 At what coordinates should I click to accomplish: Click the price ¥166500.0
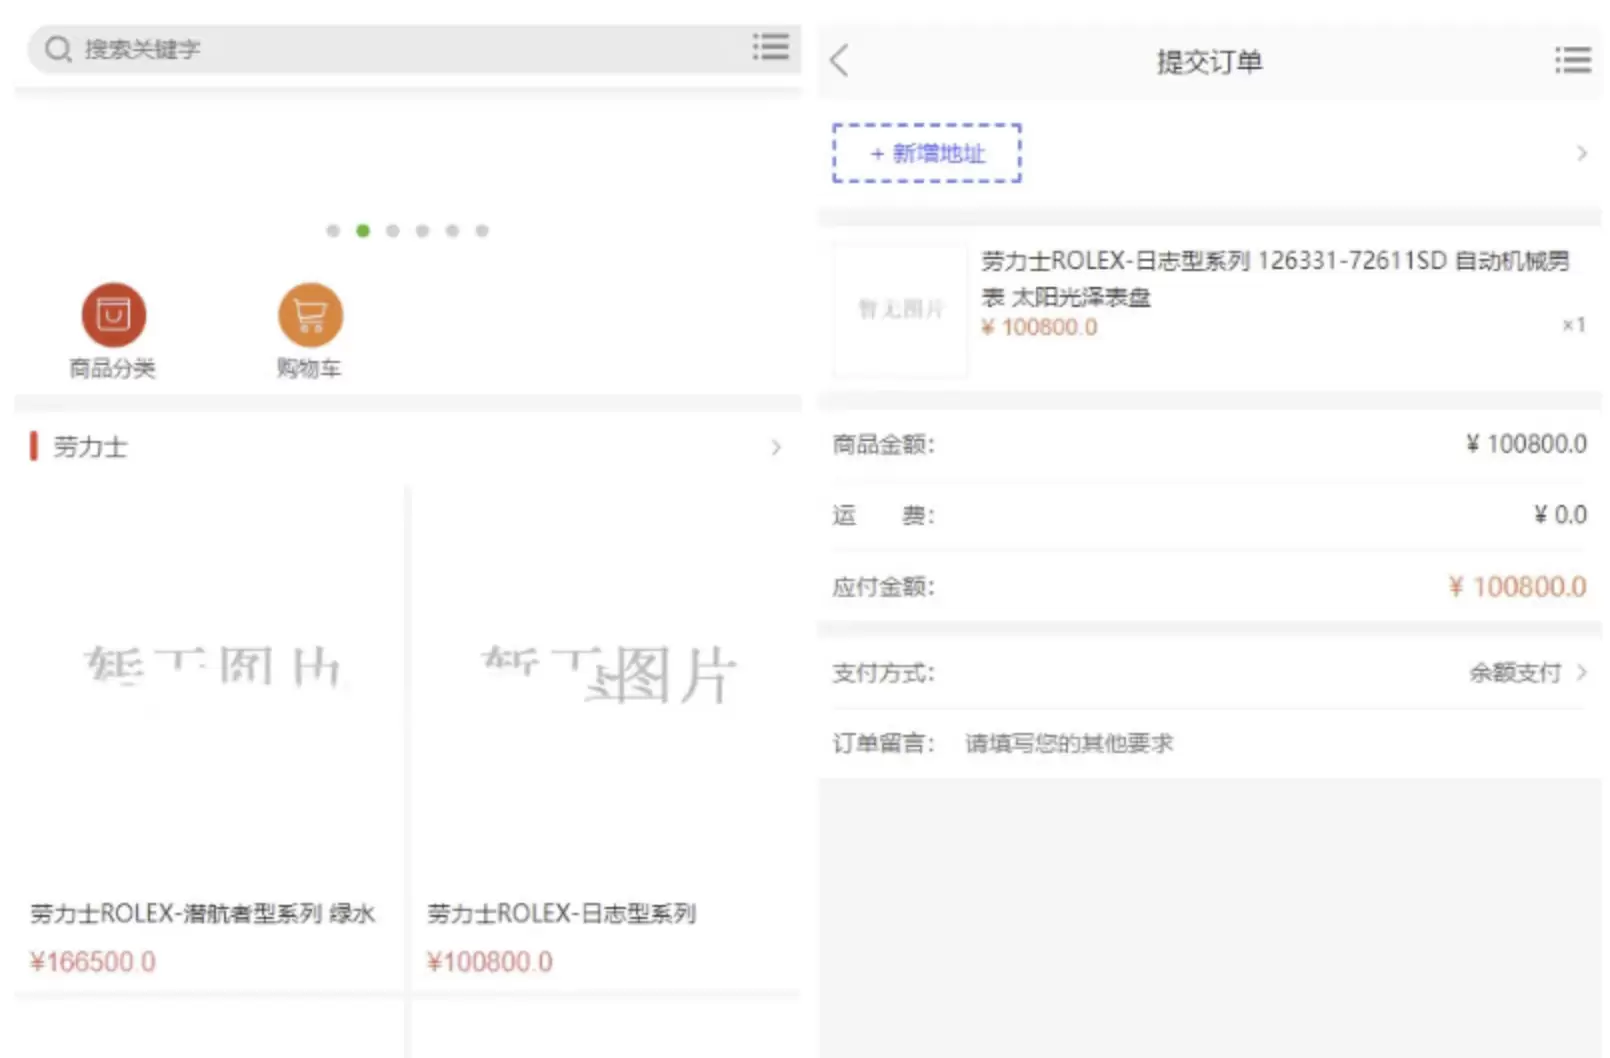93,962
